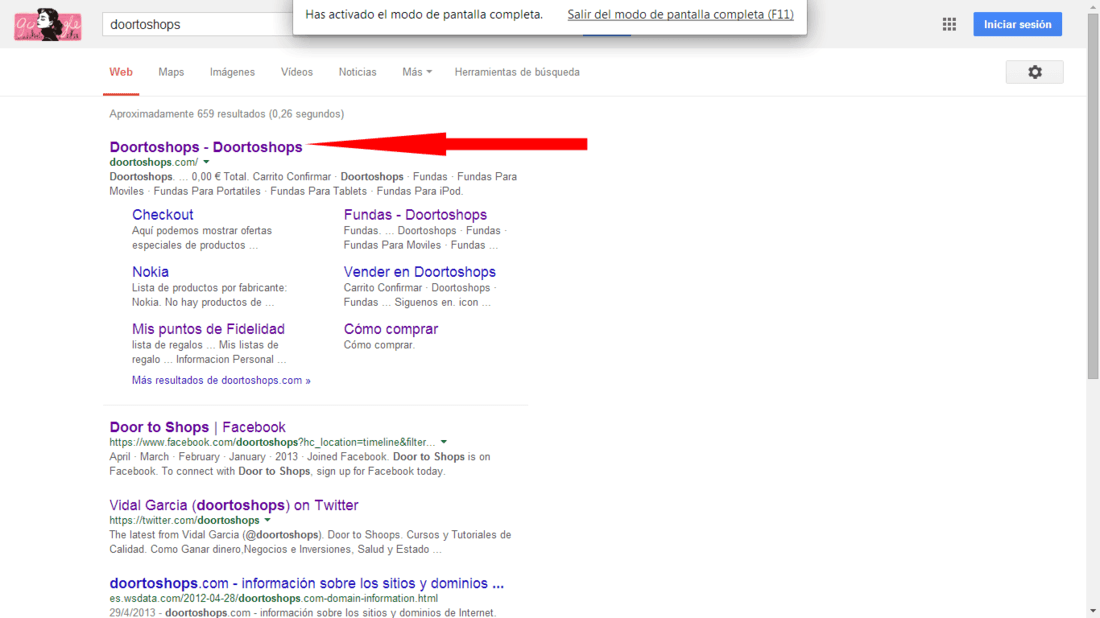Select the Web tab

click(121, 72)
